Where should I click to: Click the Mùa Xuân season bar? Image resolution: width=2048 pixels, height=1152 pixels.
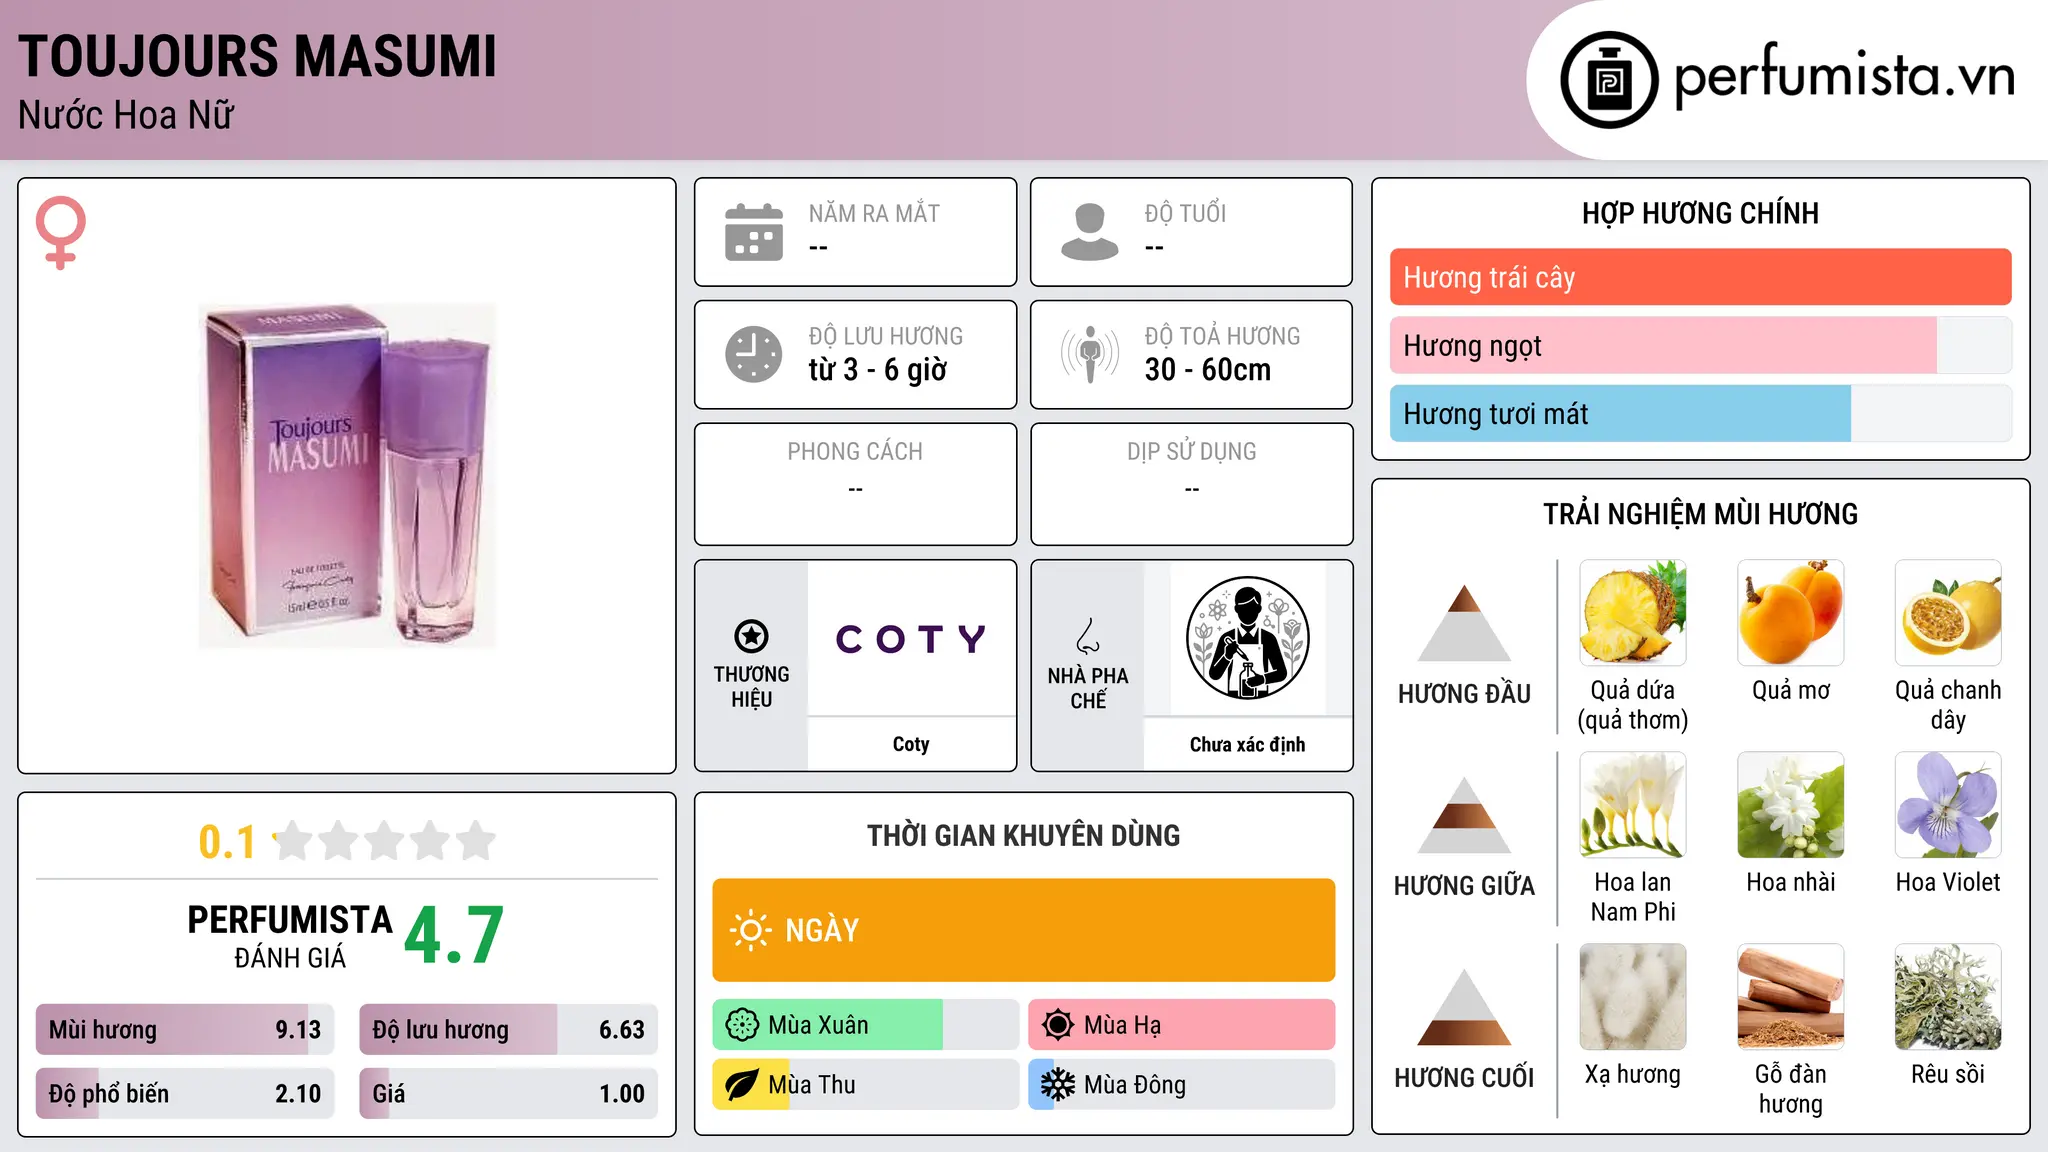coord(866,1025)
